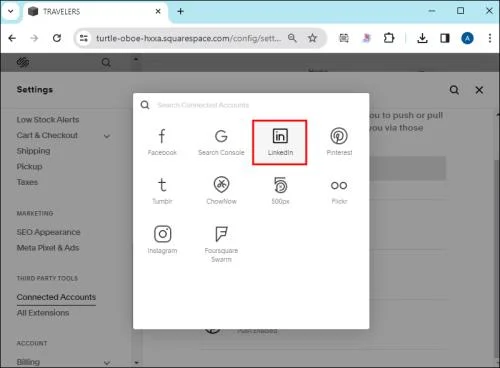Expand the Cart & Checkout section

[x=107, y=136]
